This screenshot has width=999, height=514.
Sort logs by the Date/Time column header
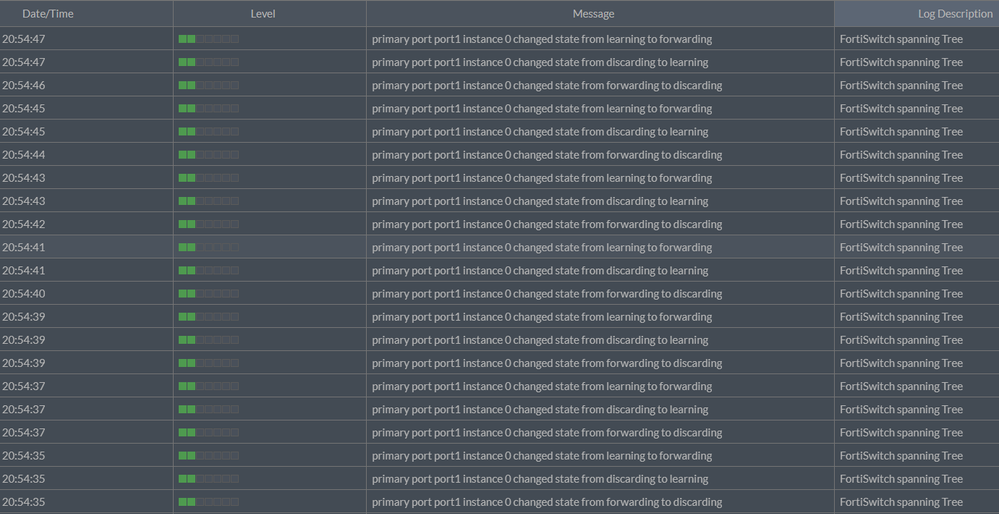click(48, 14)
